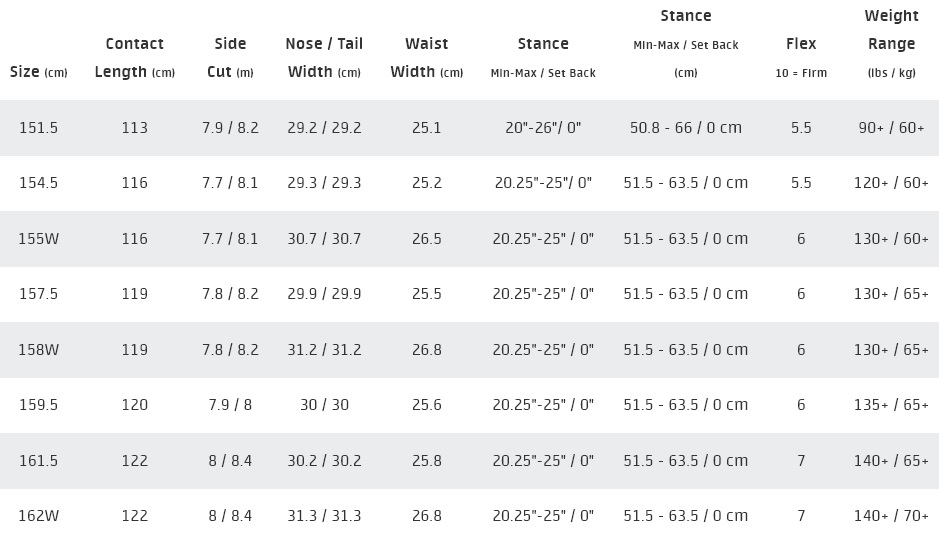Select the 157.5 size cell
This screenshot has height=535, width=939.
tap(39, 294)
